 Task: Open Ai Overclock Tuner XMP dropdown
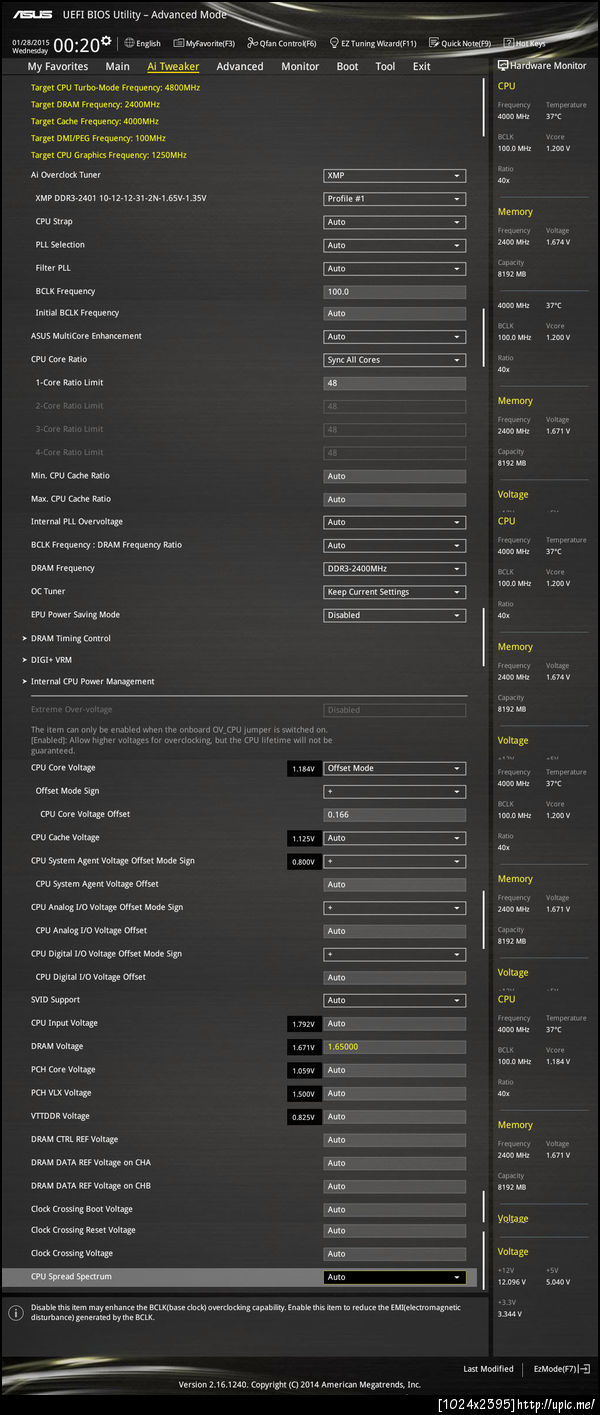(x=395, y=175)
